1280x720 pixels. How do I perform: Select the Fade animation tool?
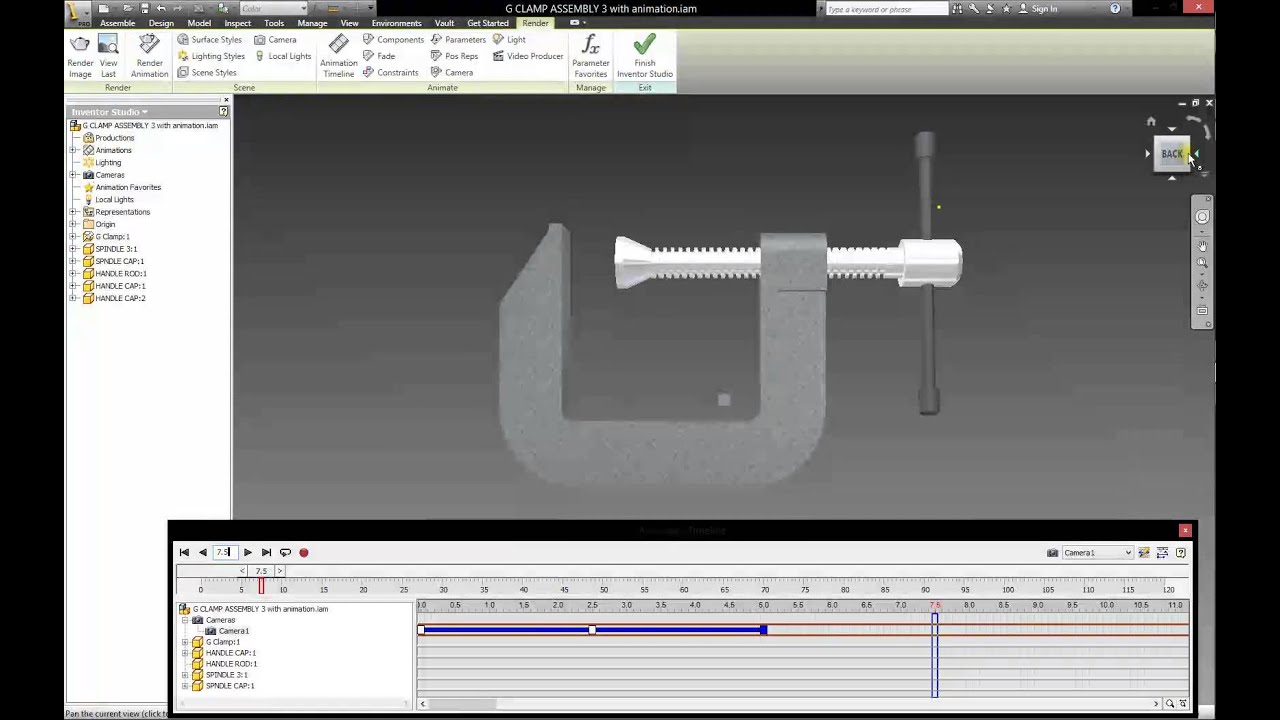tap(378, 56)
